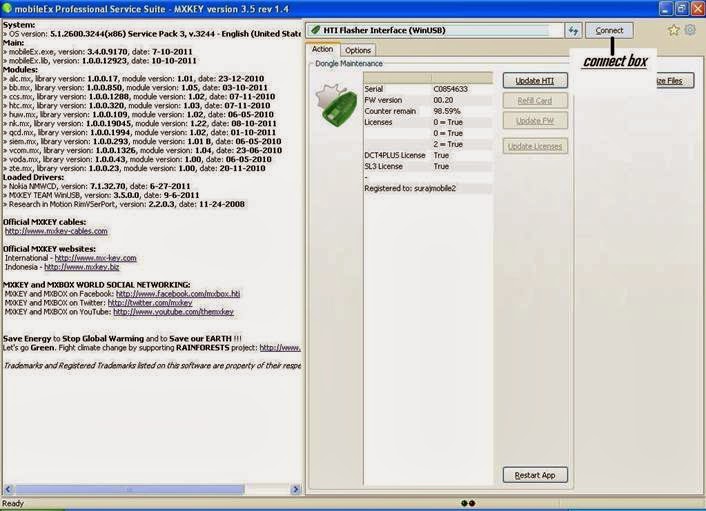This screenshot has width=706, height=511.
Task: Click the 'Official MXKEY websites:' heading
Action: [x=49, y=249]
